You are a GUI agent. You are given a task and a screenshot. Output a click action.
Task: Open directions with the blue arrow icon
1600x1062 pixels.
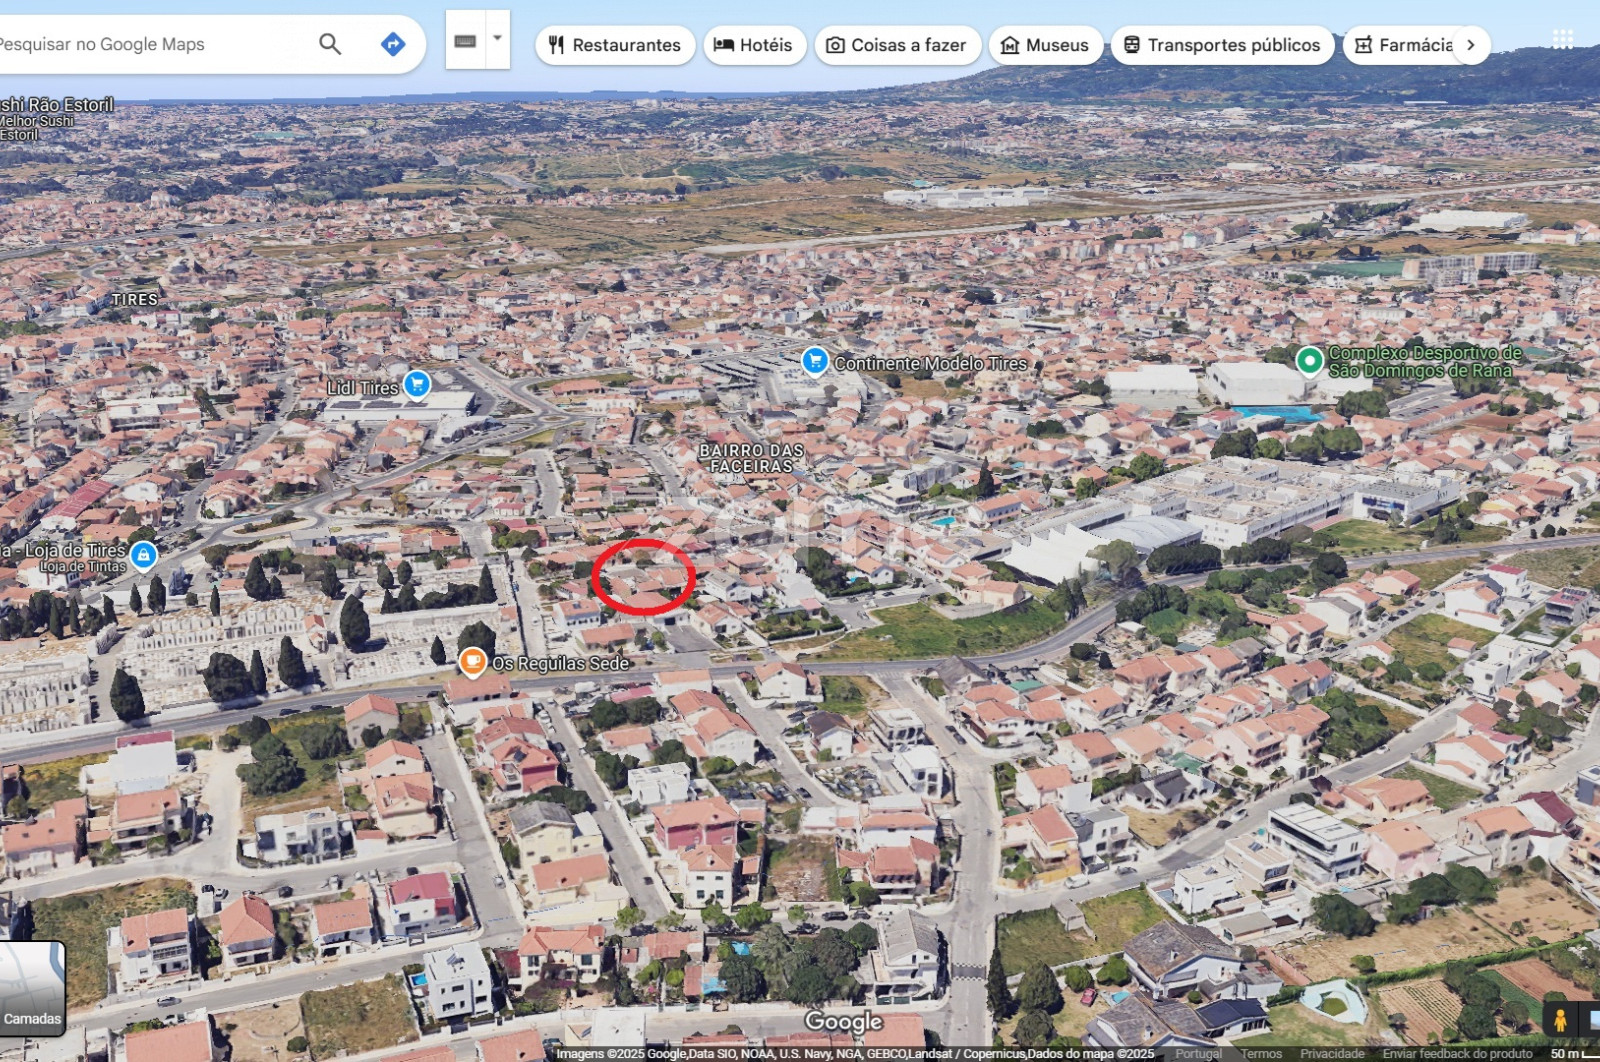(x=393, y=44)
